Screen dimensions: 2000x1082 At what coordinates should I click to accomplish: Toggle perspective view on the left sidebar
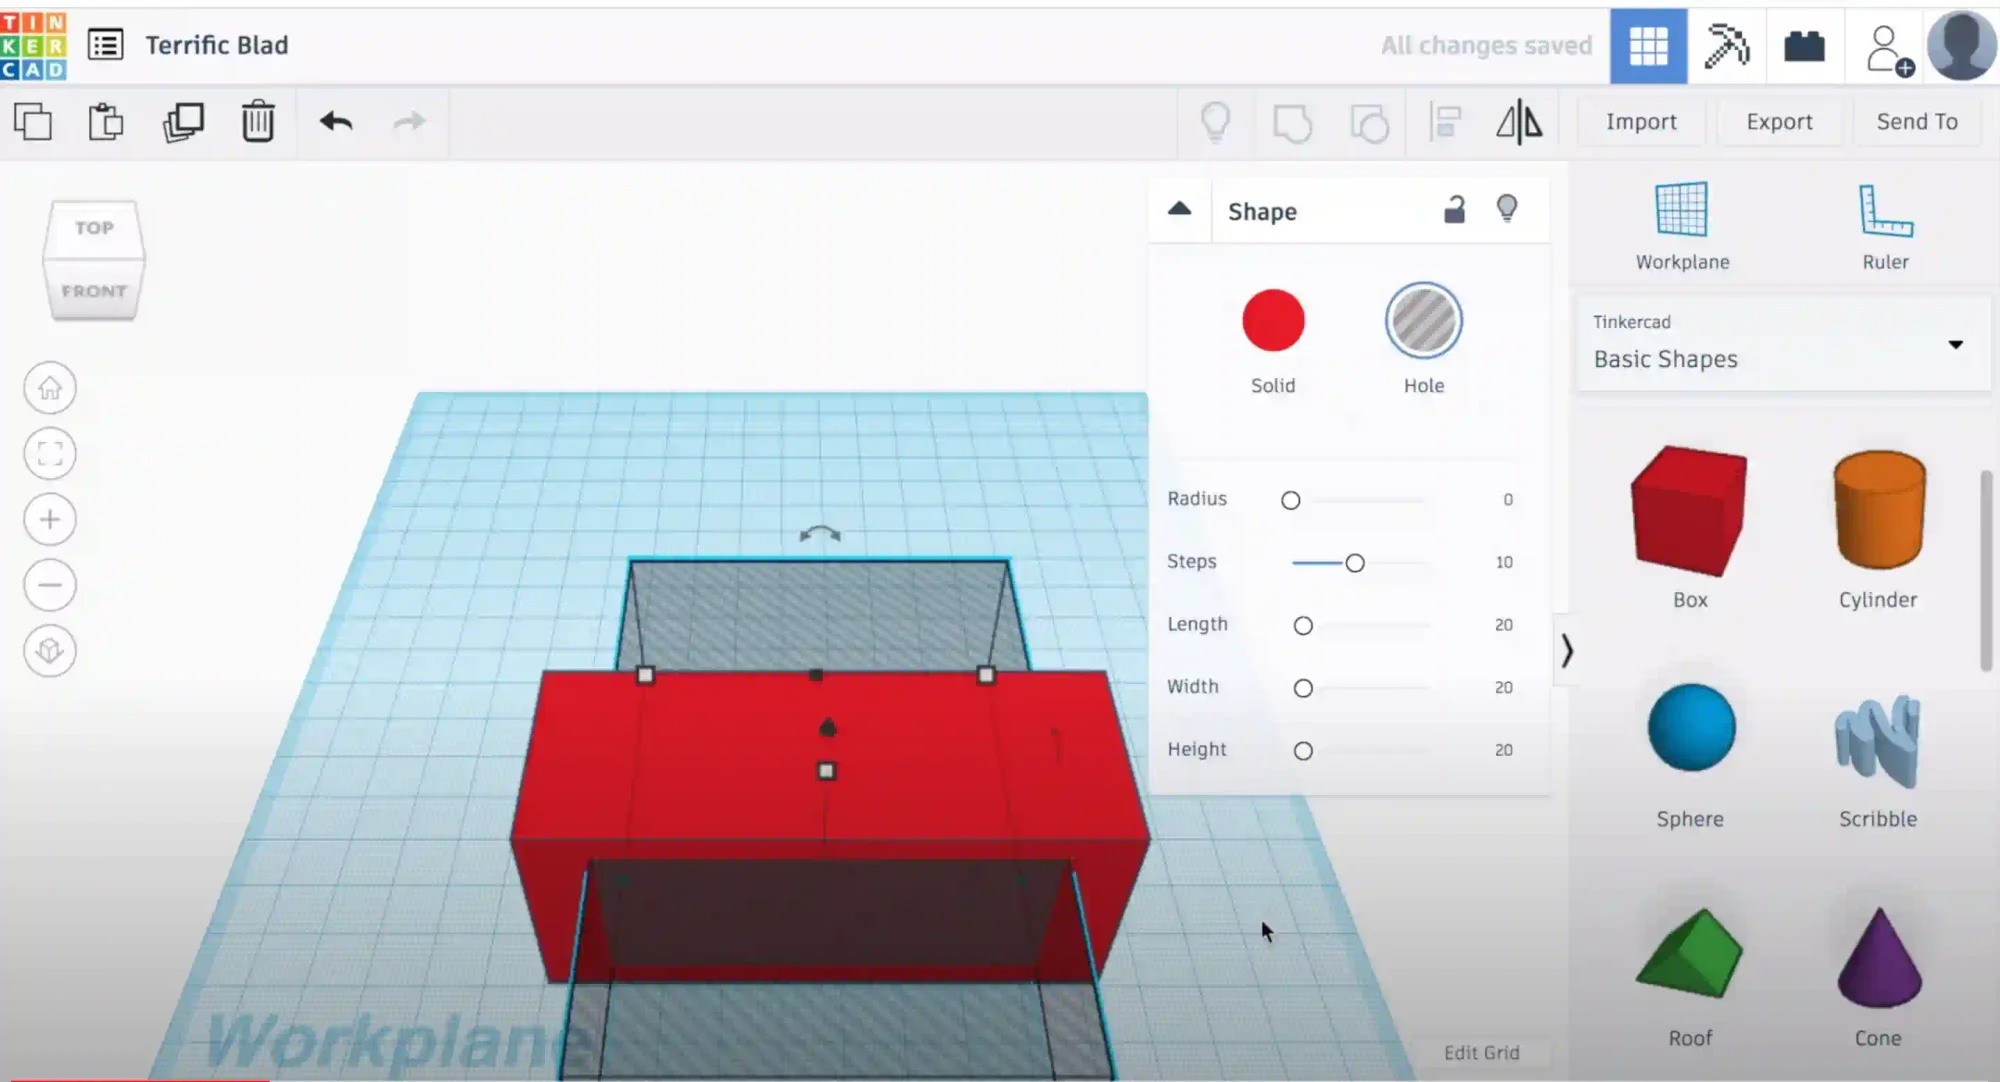coord(49,651)
